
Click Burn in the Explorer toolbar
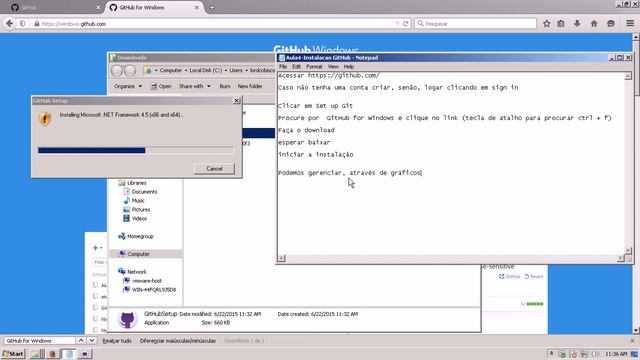click(x=224, y=86)
